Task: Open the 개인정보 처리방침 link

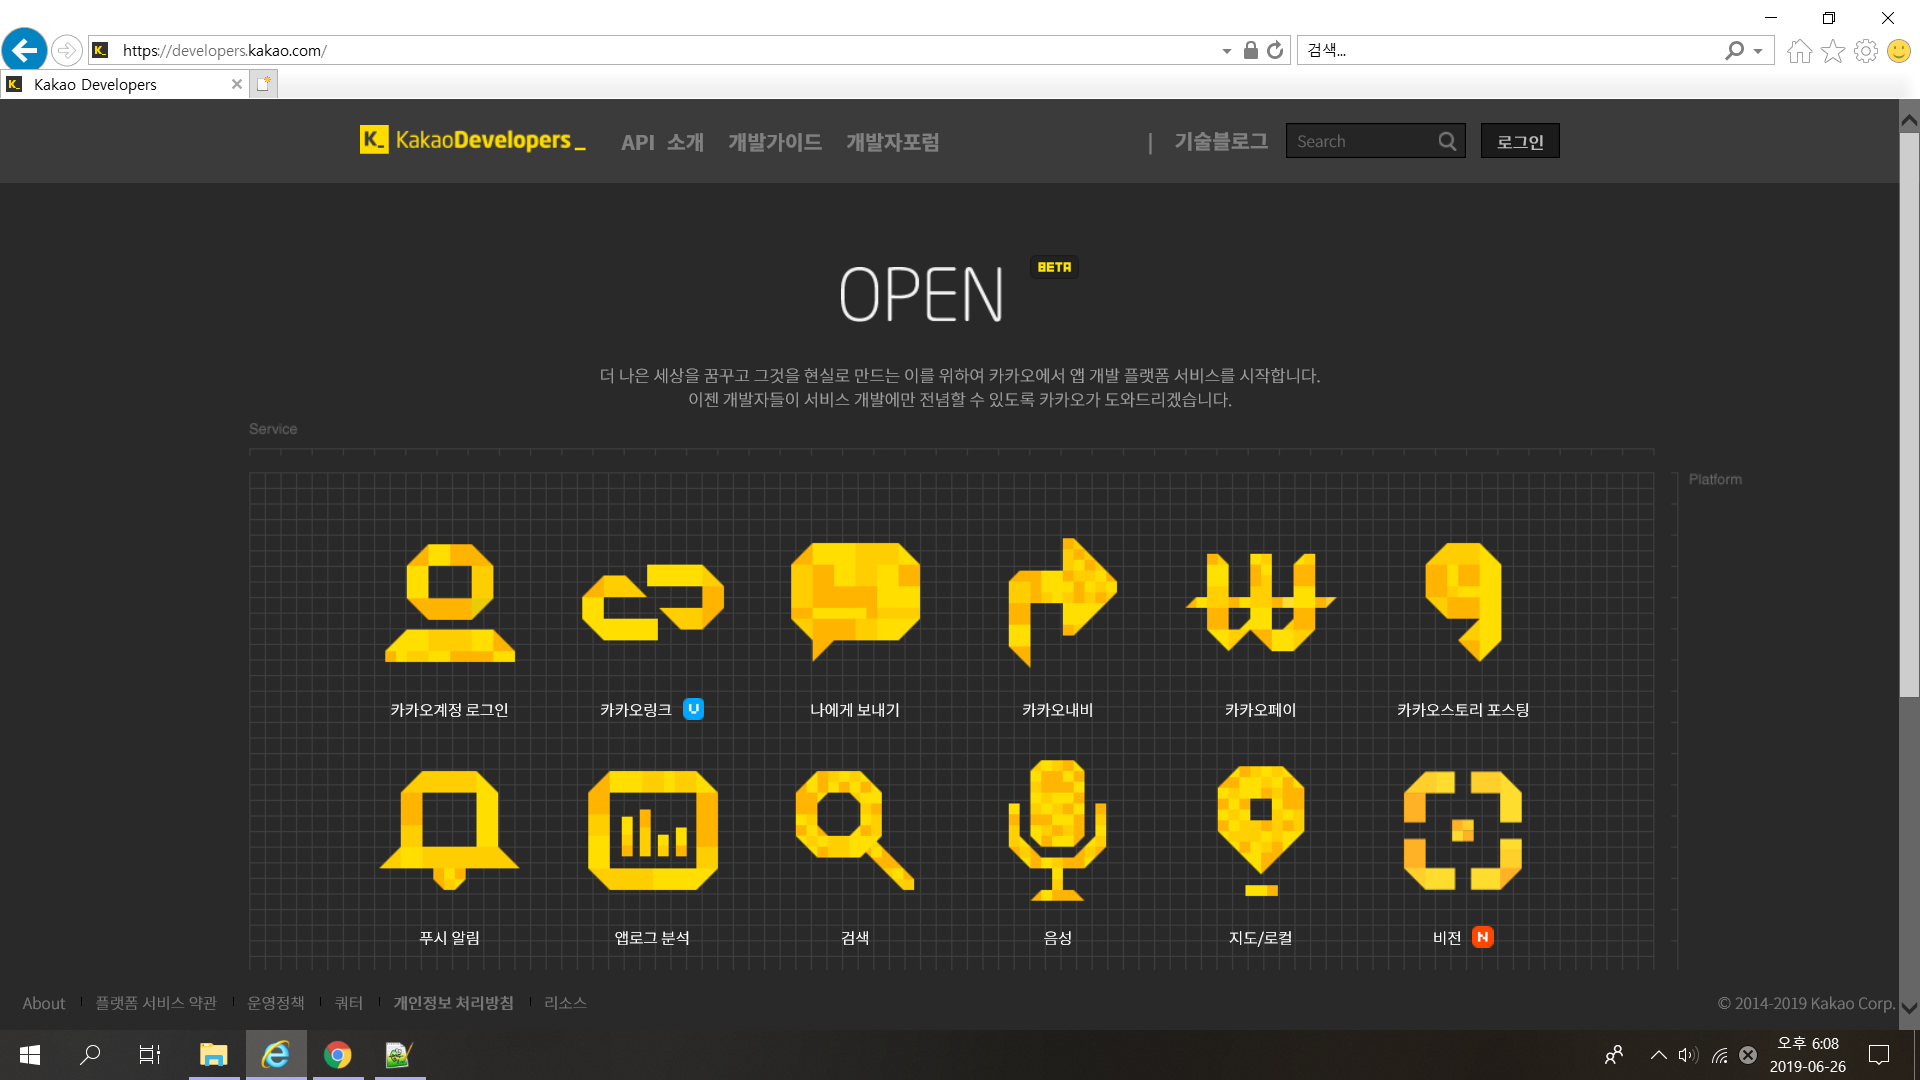Action: tap(453, 1003)
